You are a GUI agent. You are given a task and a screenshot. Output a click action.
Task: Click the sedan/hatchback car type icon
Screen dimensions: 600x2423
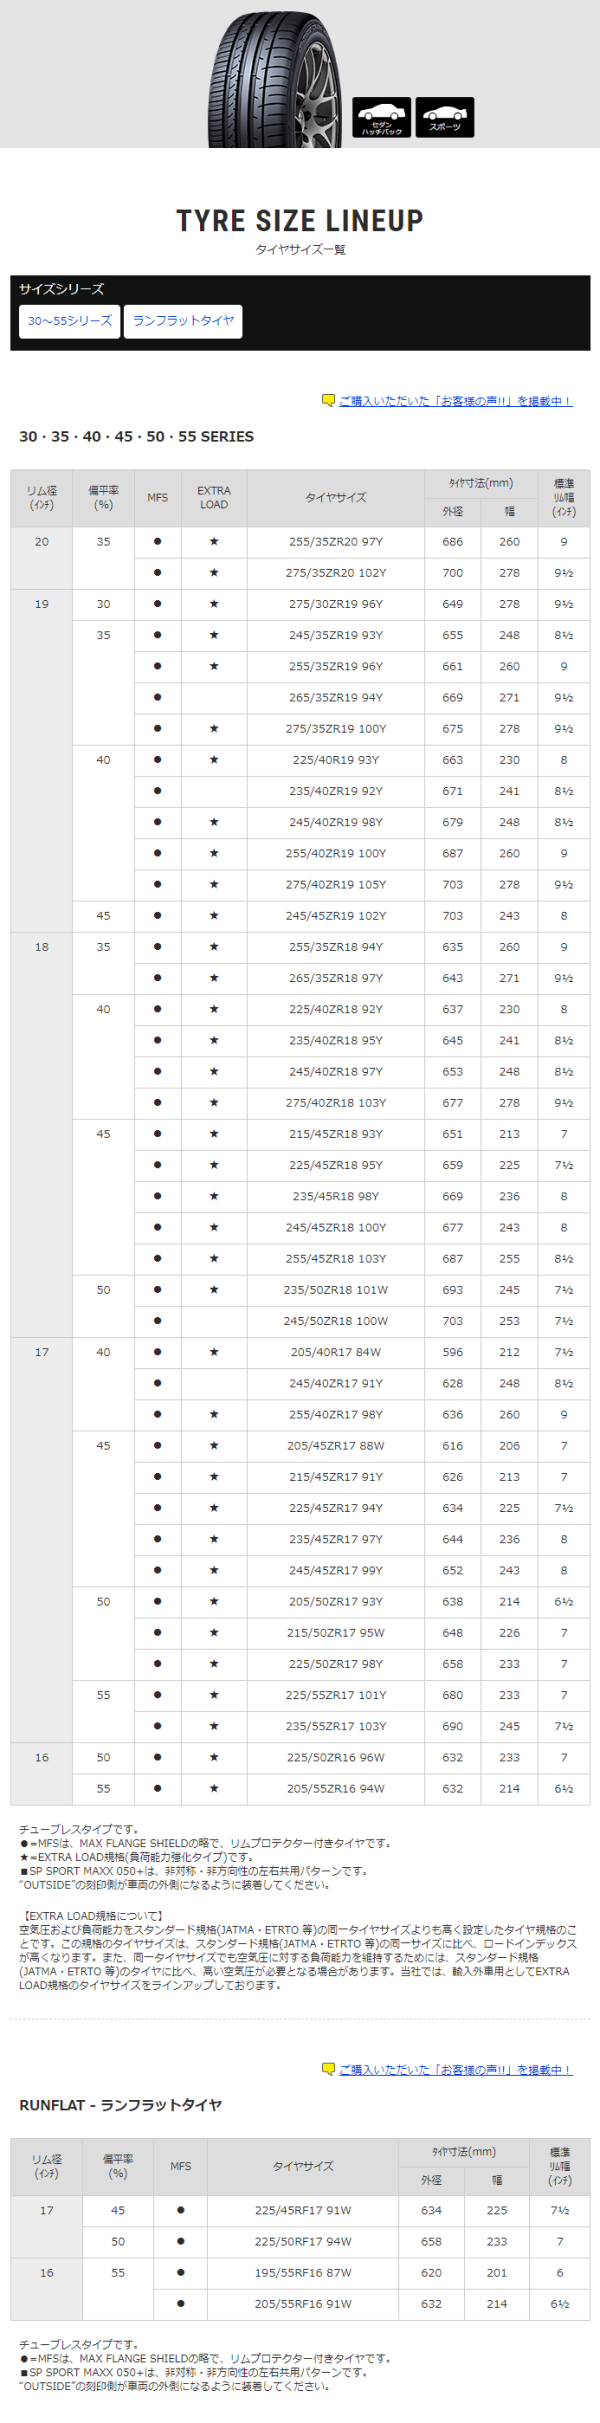point(381,118)
